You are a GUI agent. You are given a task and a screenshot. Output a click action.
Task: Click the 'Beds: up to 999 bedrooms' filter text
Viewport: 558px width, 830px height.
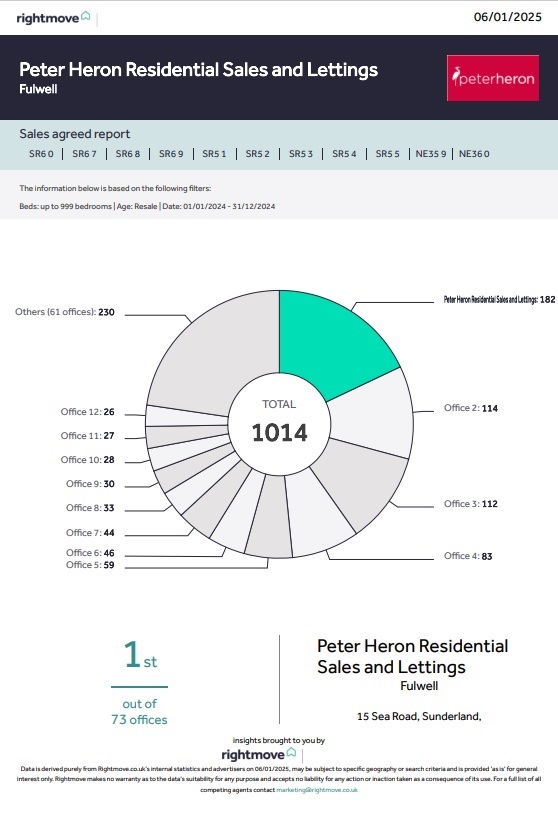coord(65,206)
